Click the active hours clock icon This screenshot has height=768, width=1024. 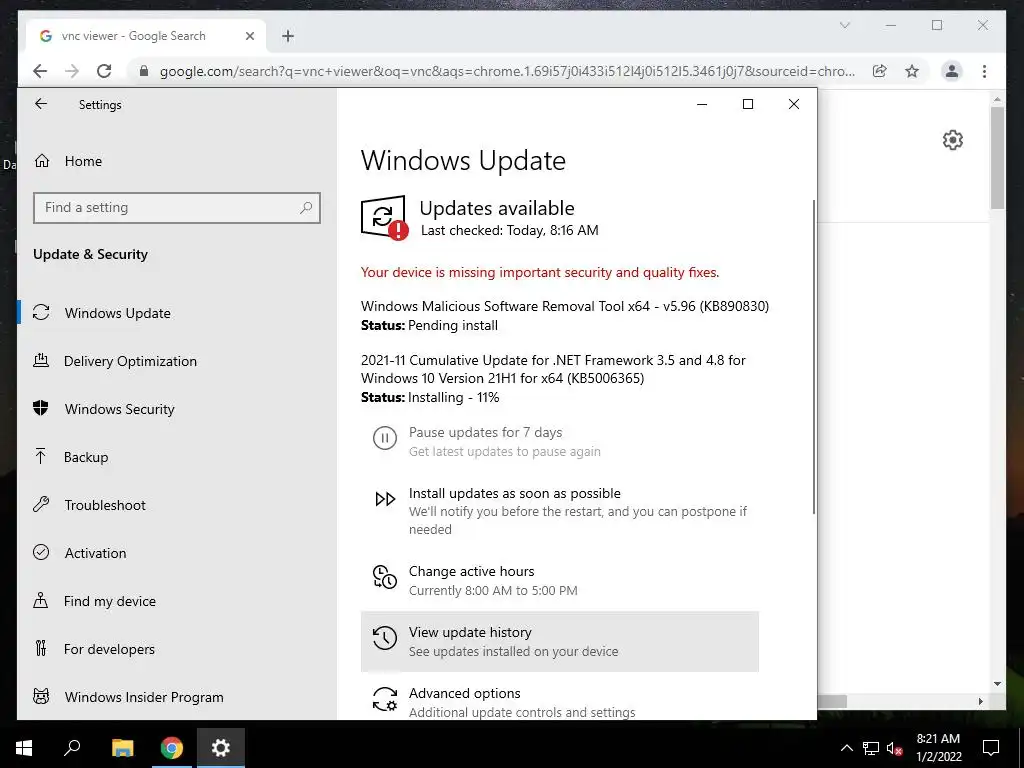click(385, 577)
